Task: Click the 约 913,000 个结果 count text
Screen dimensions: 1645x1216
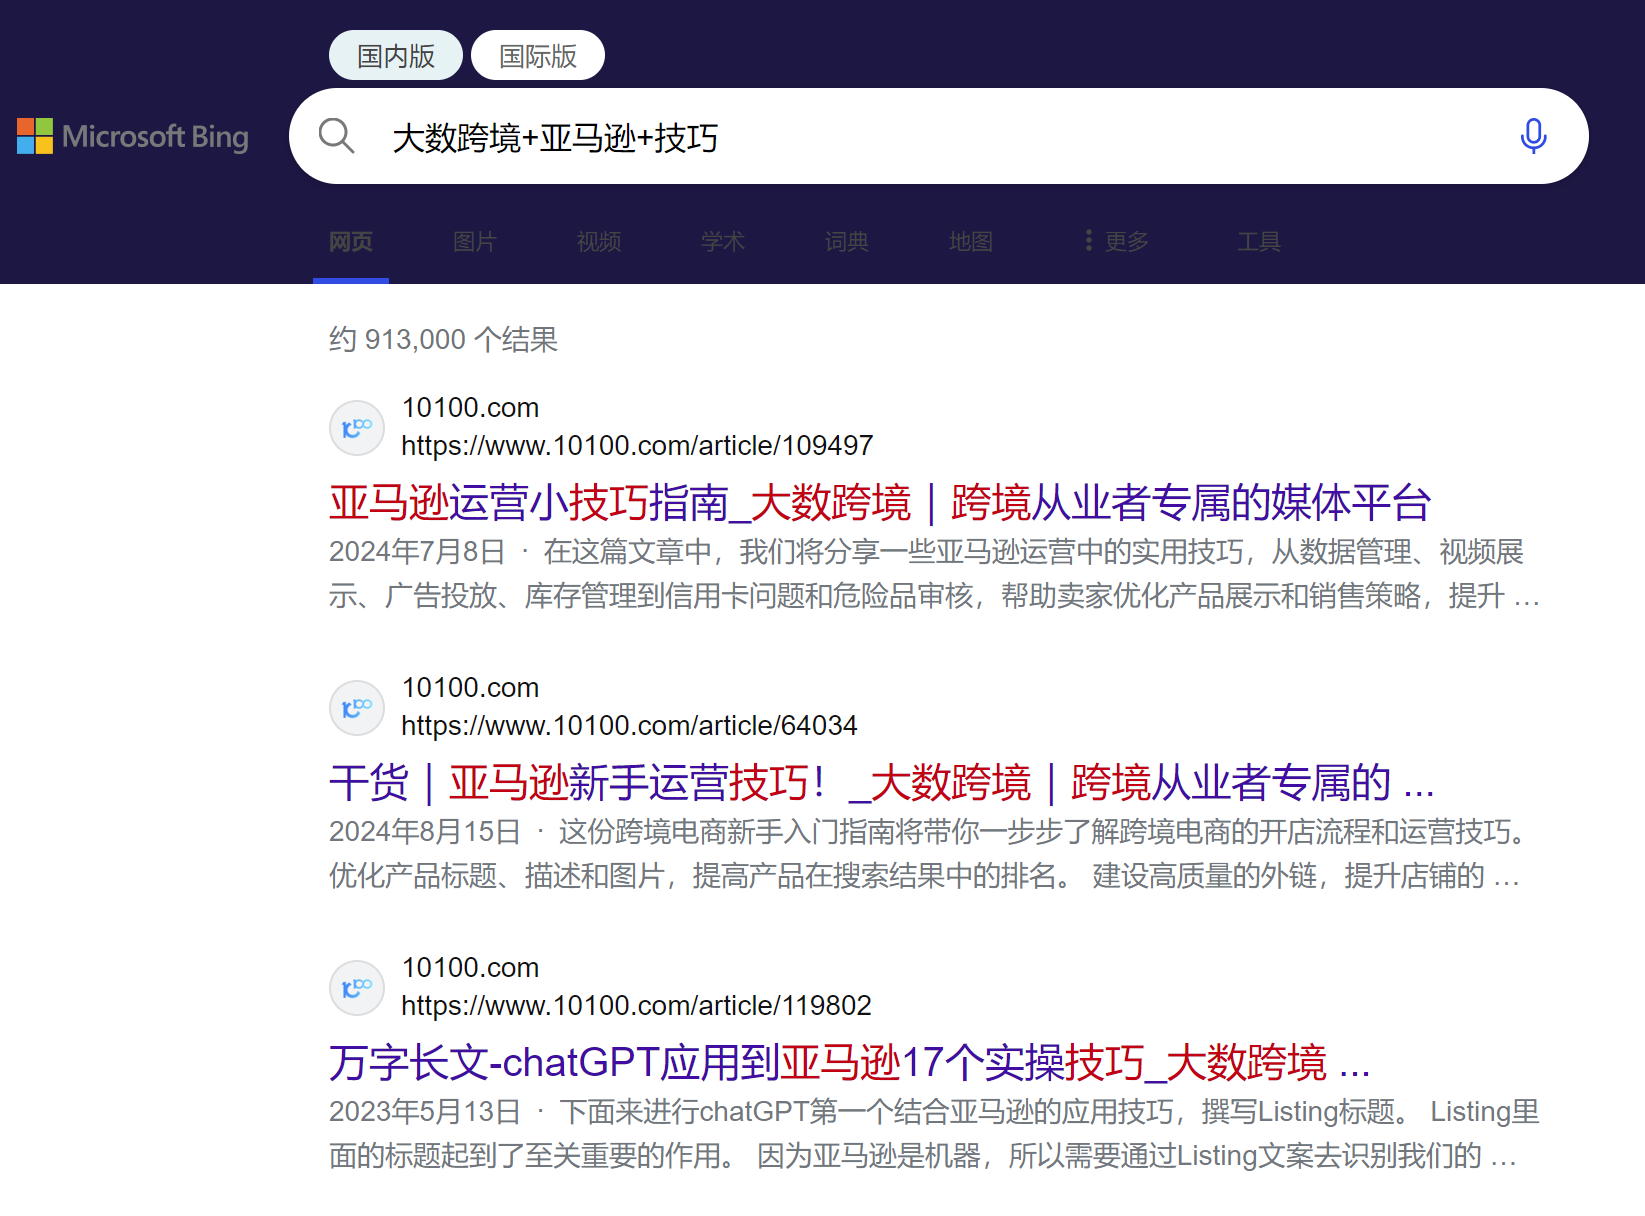Action: (x=443, y=340)
